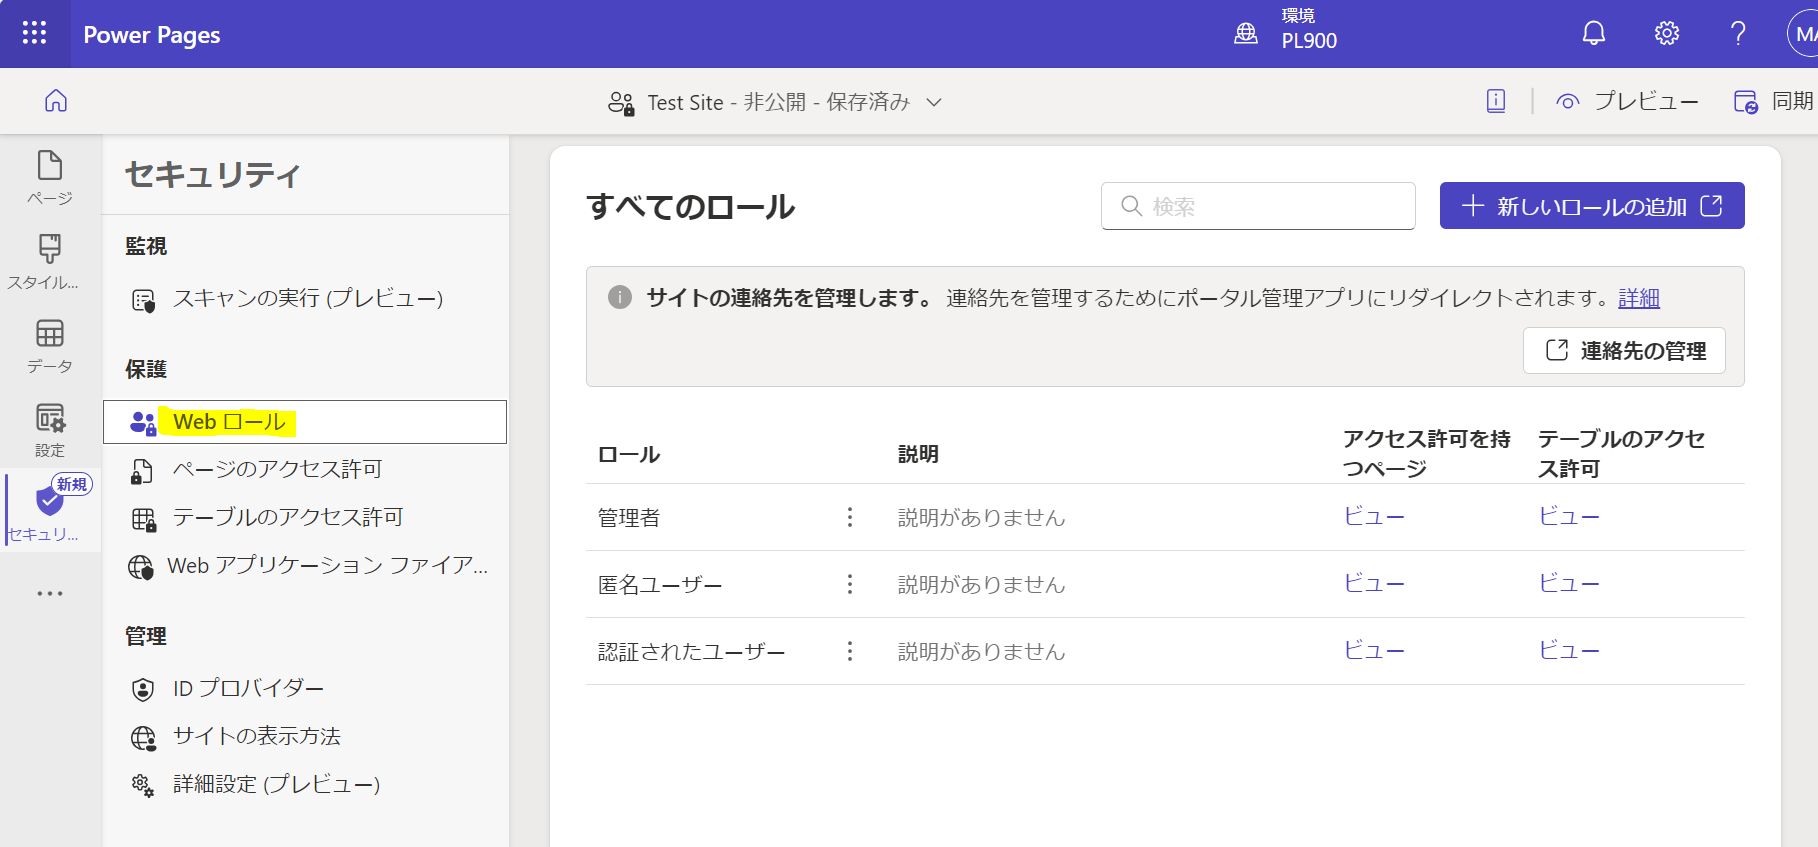Viewport: 1818px width, 847px height.
Task: Open more options for 管理者 row
Action: (850, 517)
